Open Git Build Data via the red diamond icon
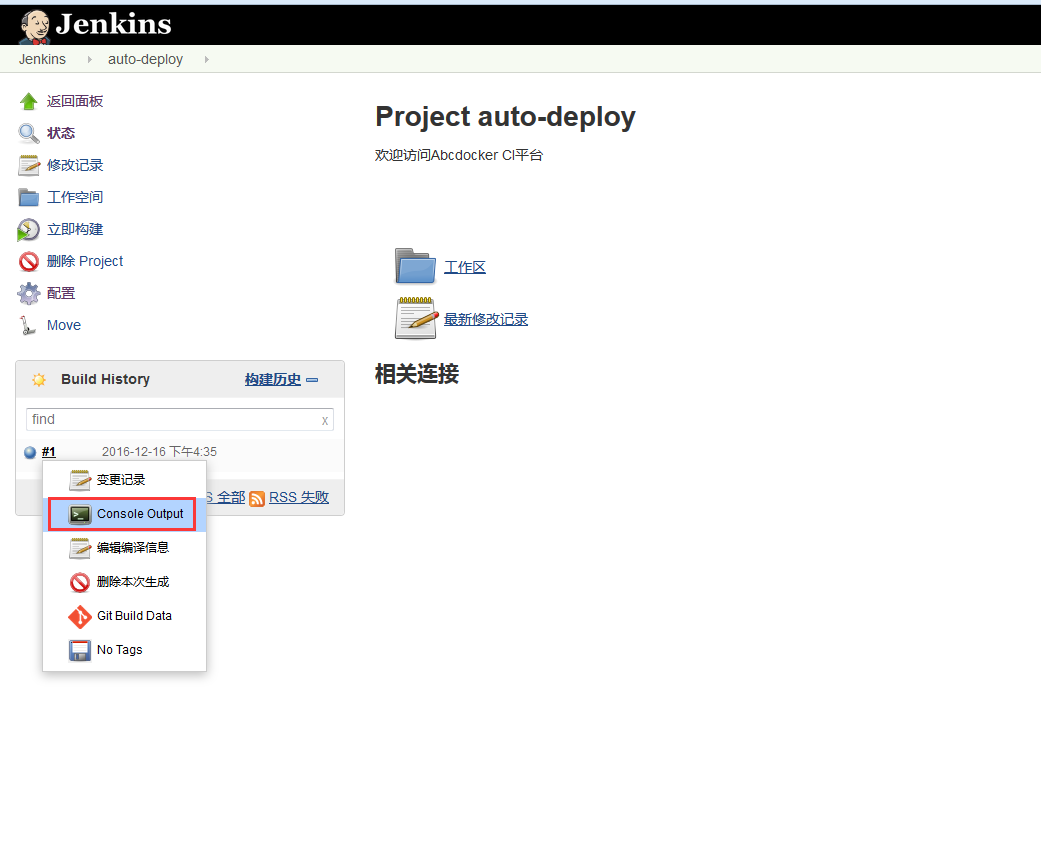 click(79, 616)
